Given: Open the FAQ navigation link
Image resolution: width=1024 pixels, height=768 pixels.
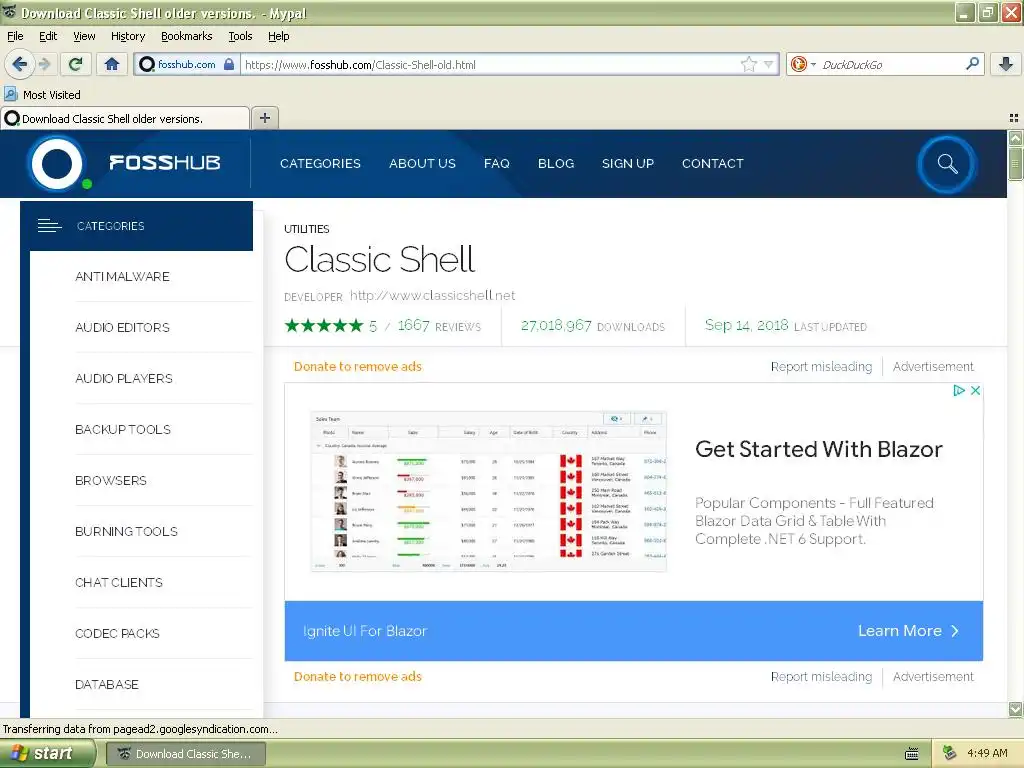Looking at the screenshot, I should pos(496,163).
